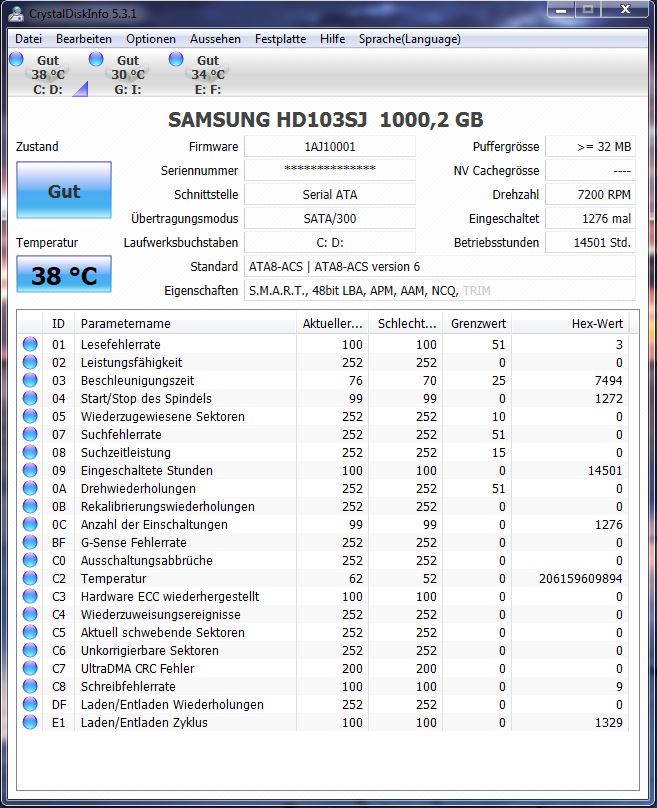Click the status orb for Leistungsfähigkeit

point(30,362)
